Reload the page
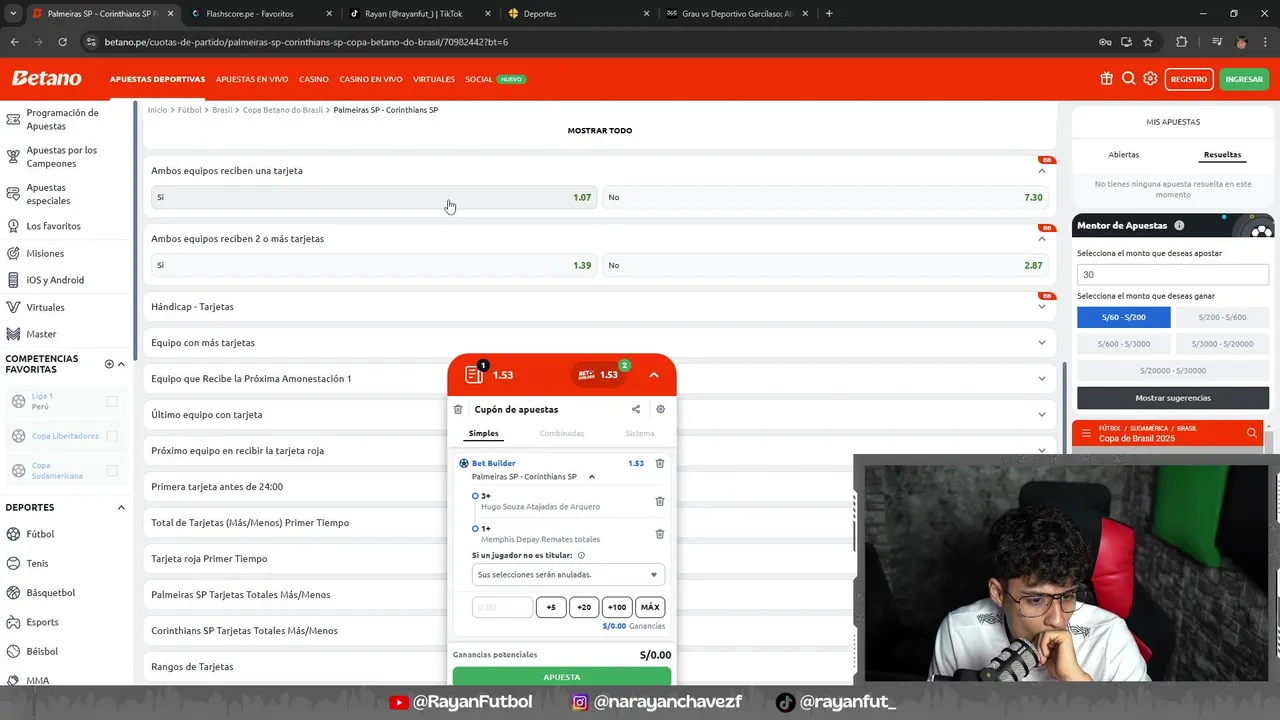The height and width of the screenshot is (720, 1280). [x=62, y=42]
